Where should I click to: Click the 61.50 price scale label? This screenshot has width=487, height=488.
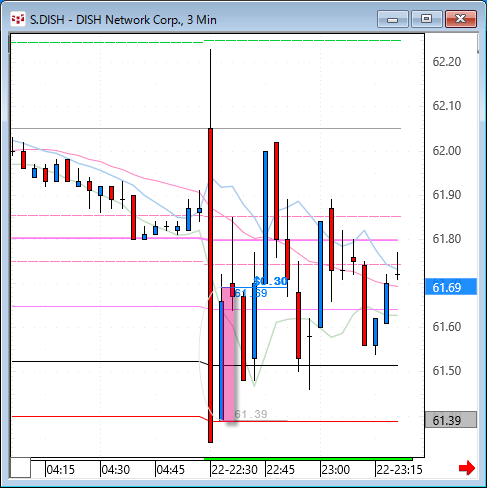[x=447, y=371]
